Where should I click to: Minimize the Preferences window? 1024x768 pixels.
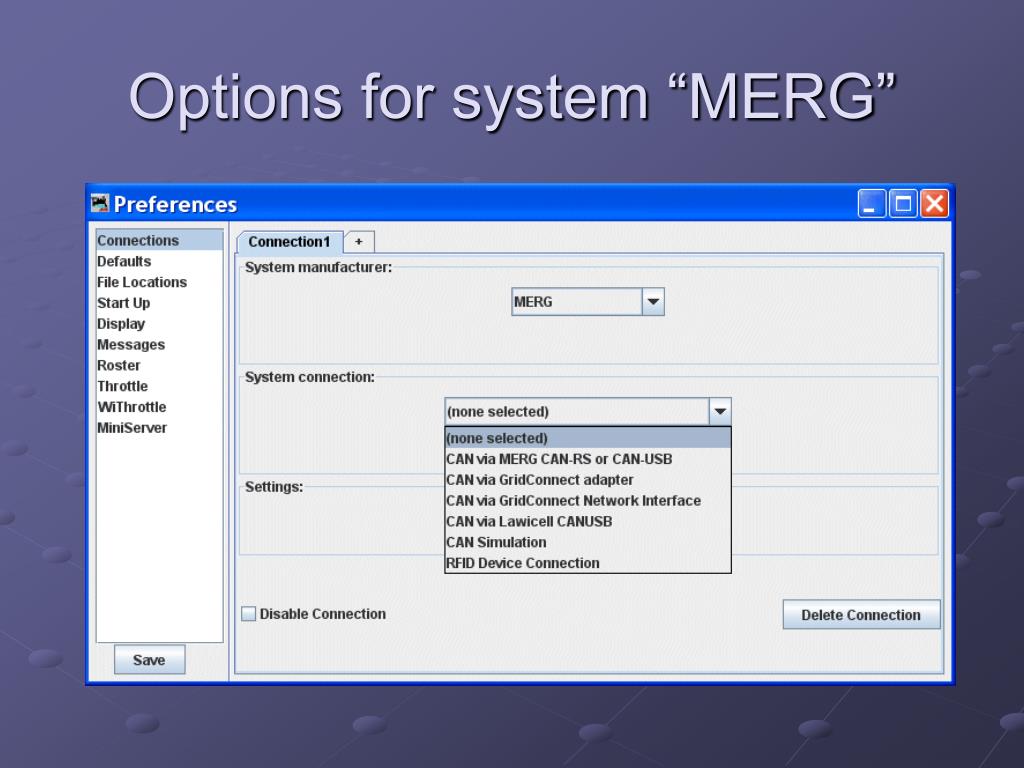pos(871,204)
